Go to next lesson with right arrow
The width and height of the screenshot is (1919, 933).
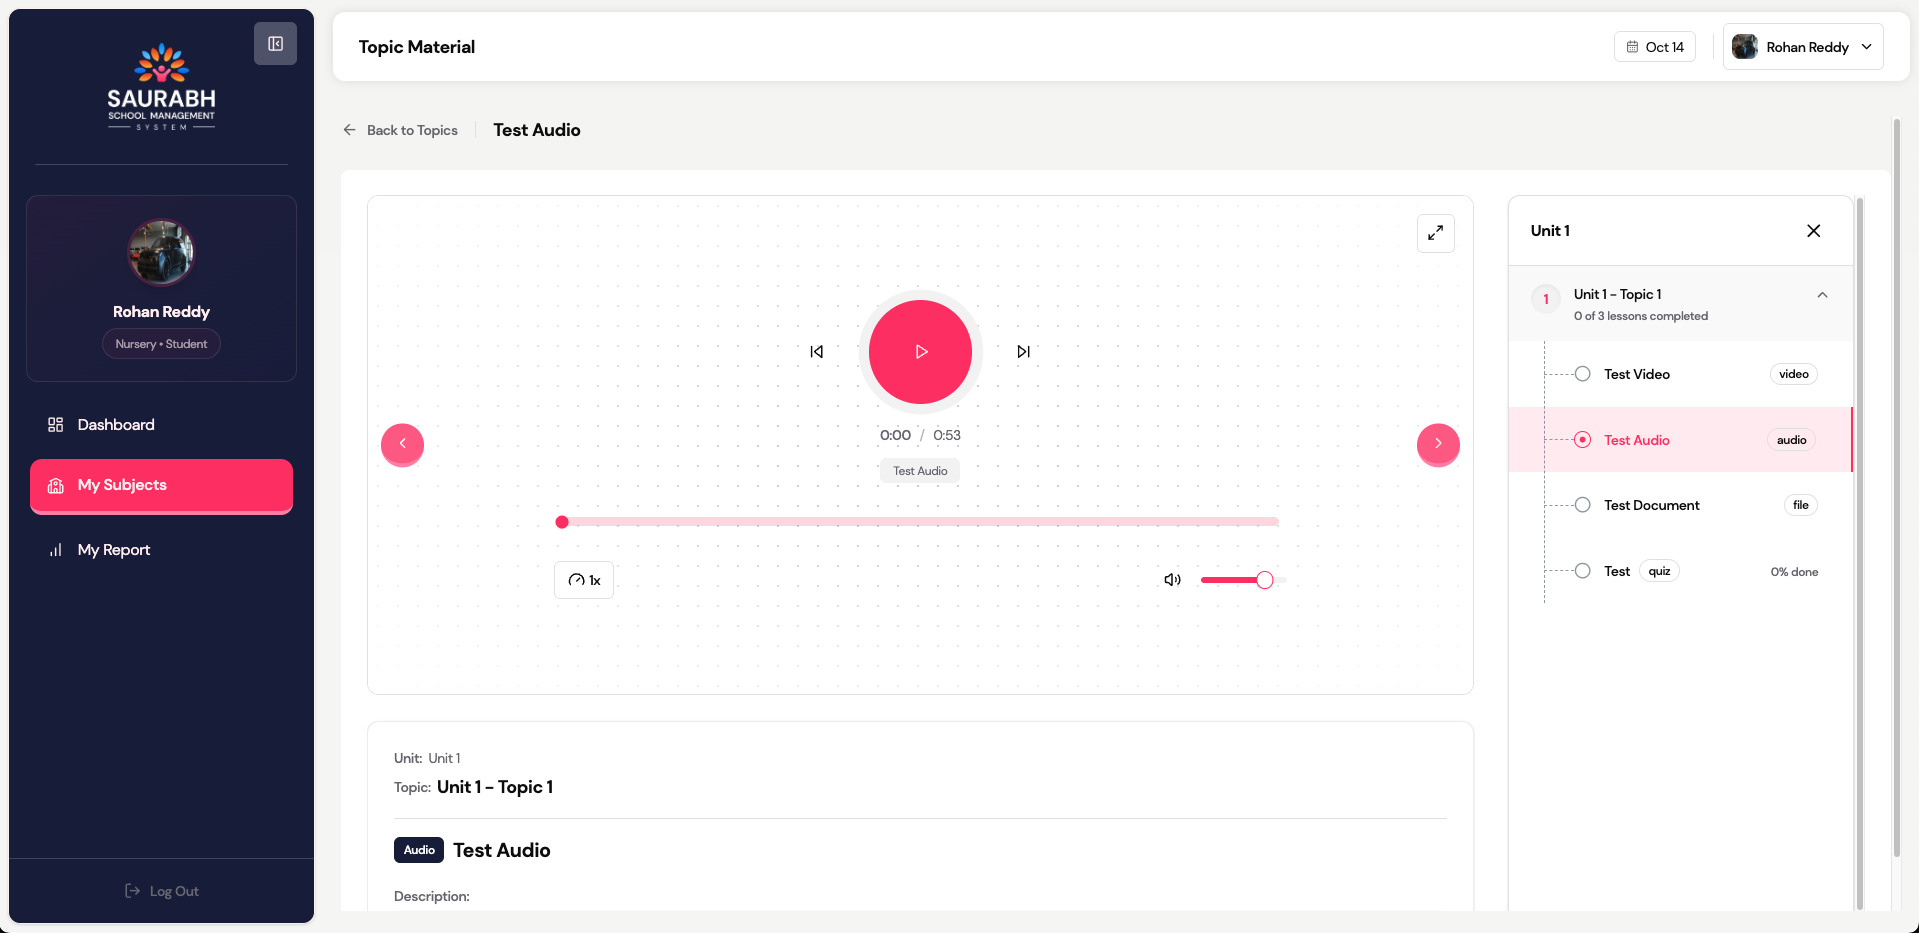click(x=1438, y=444)
